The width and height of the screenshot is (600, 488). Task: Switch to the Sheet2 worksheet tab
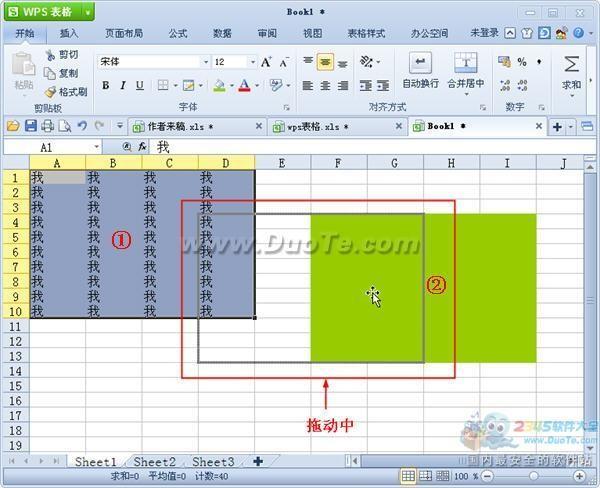click(x=155, y=462)
